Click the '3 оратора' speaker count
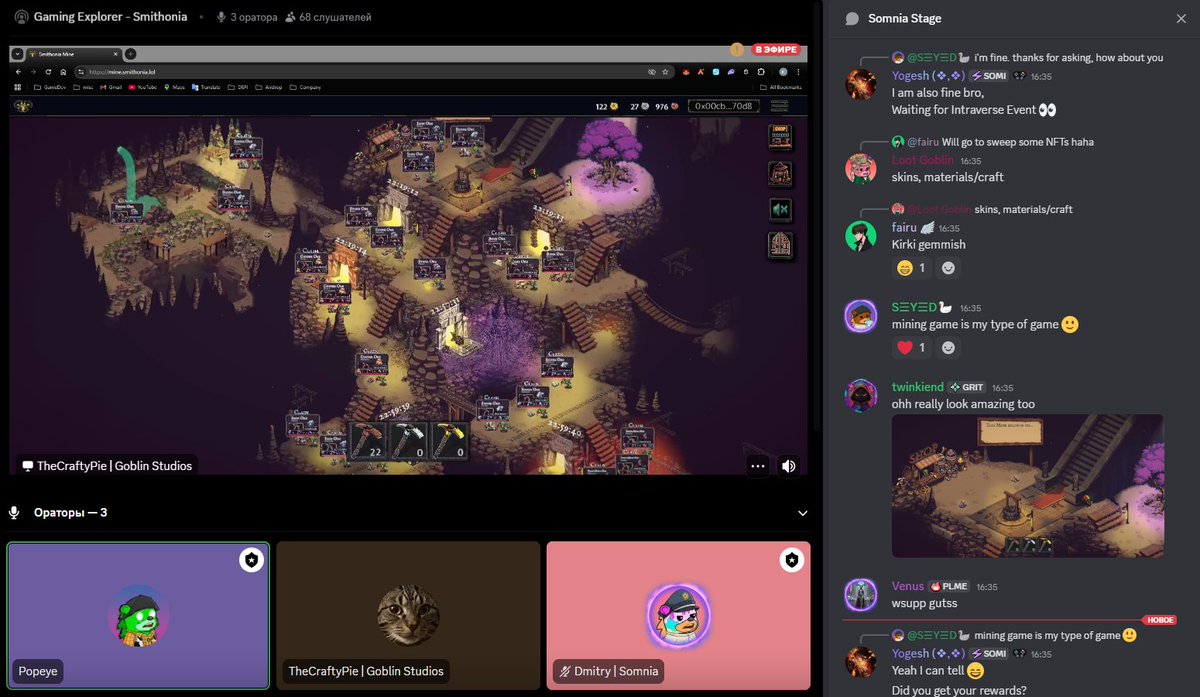Viewport: 1200px width, 697px height. point(246,17)
